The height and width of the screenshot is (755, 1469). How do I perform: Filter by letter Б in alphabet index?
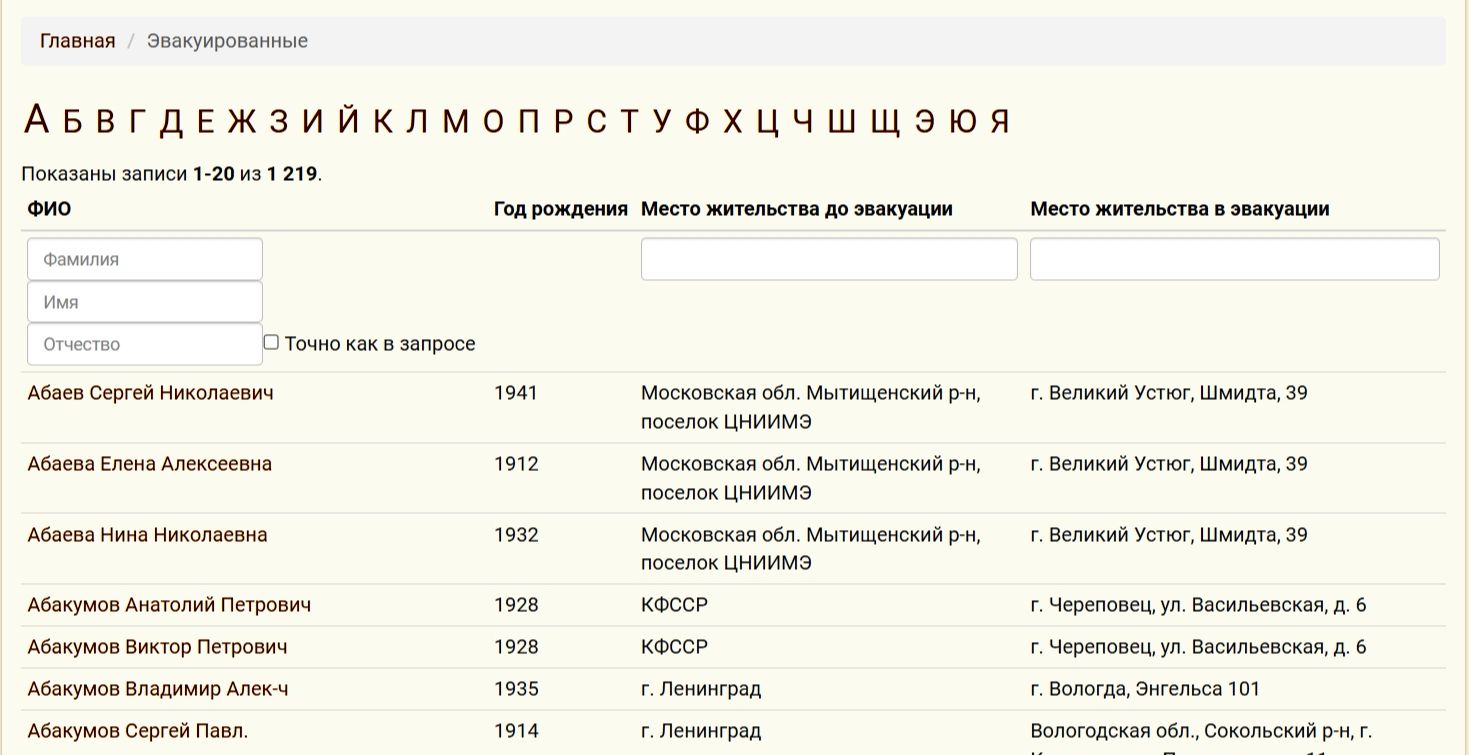click(x=71, y=121)
